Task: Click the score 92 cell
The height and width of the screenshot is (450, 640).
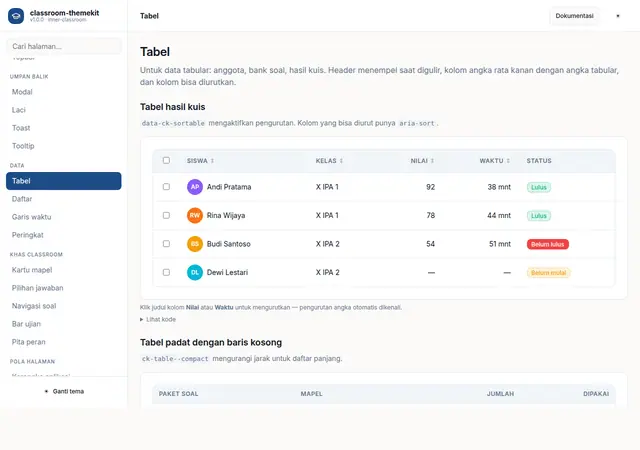Action: point(431,187)
